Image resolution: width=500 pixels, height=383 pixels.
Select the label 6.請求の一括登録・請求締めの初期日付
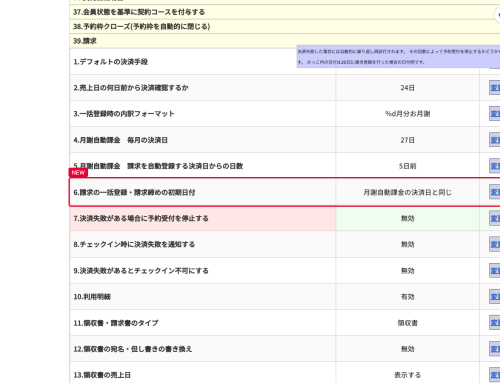click(x=134, y=192)
